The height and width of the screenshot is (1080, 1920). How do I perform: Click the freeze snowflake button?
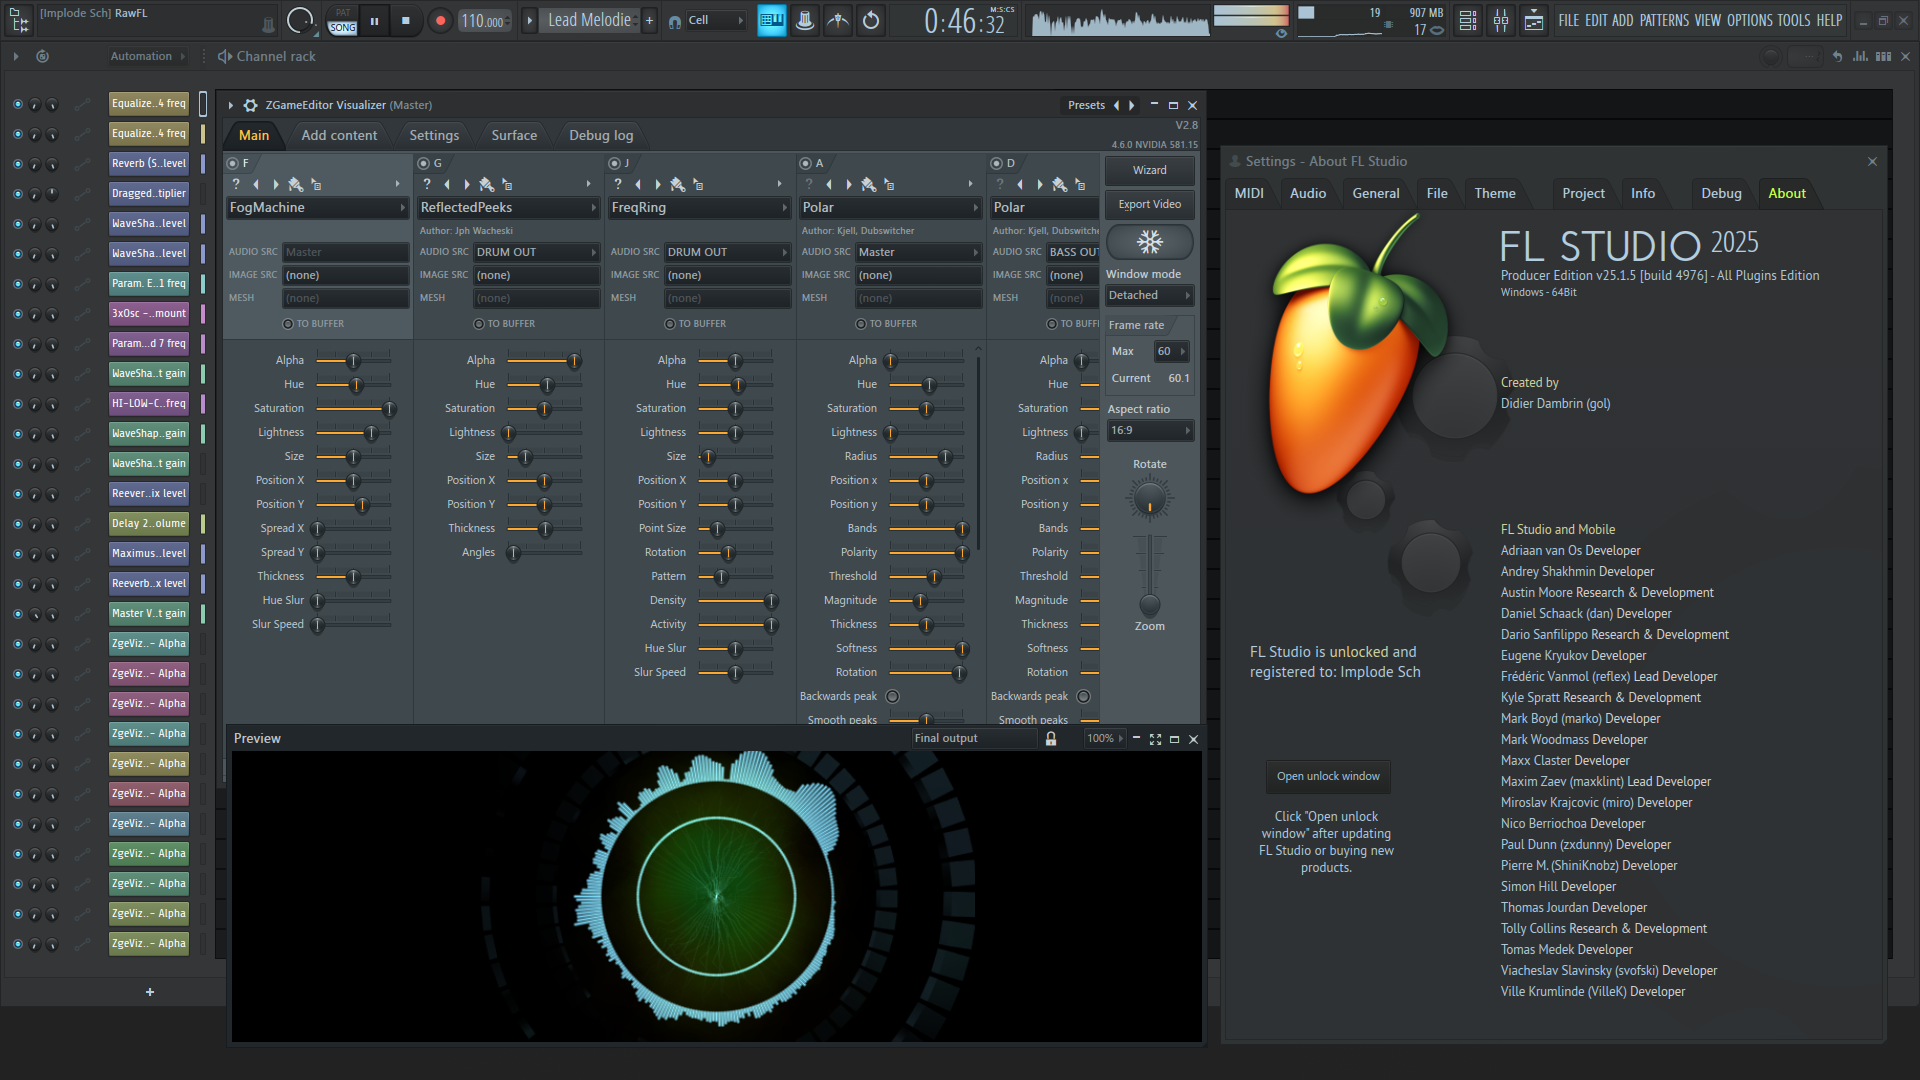1150,241
